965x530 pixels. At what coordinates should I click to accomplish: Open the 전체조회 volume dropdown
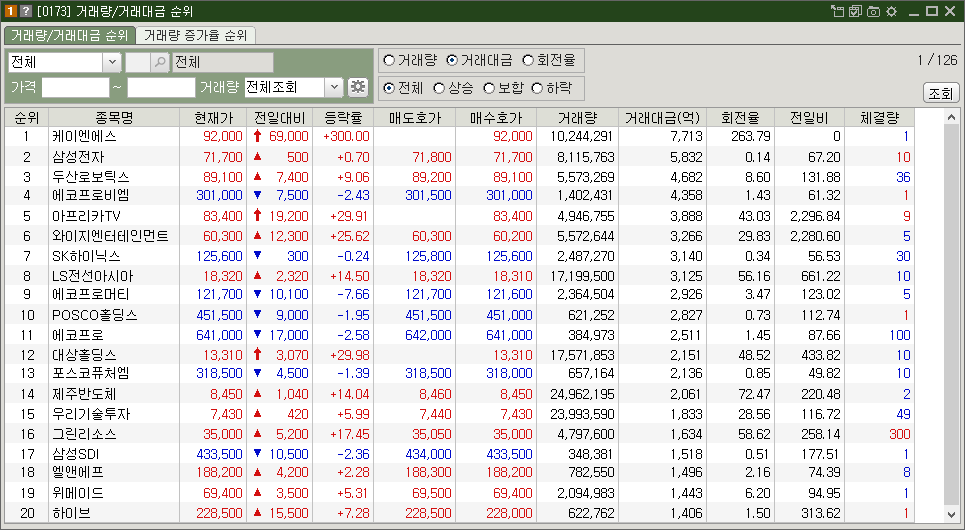334,87
